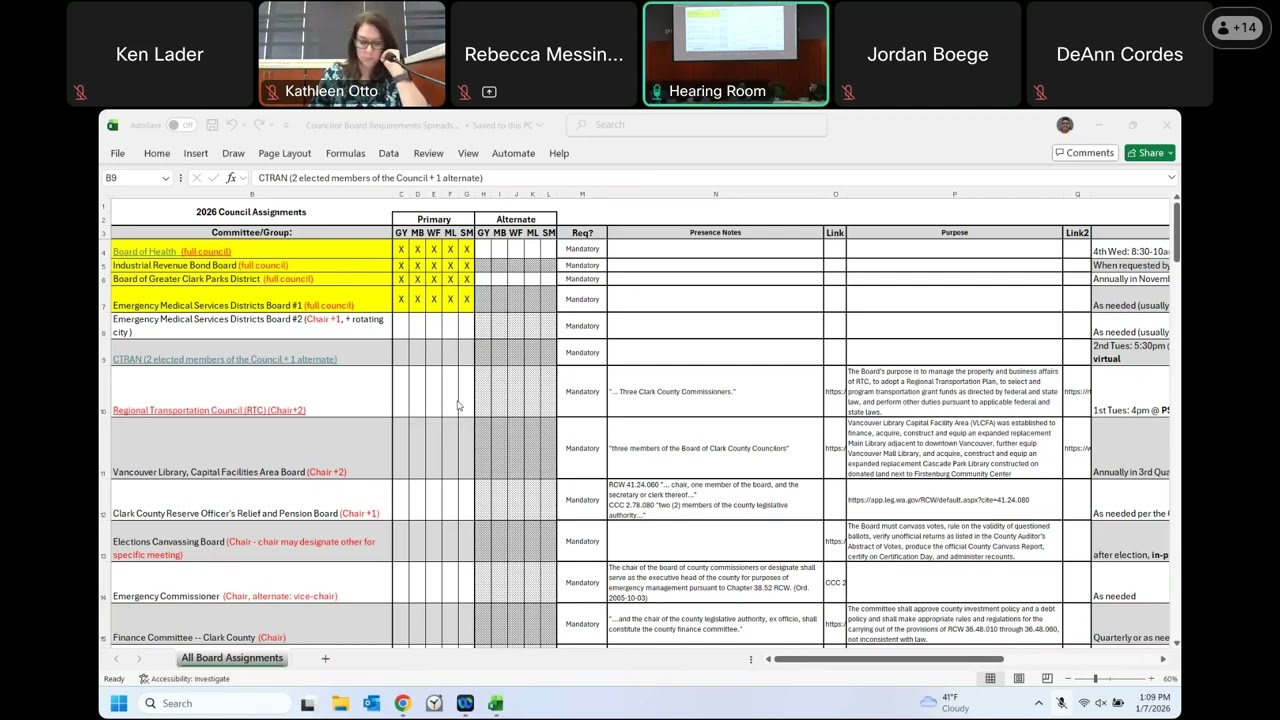1280x720 pixels.
Task: Select the All Board Assignments sheet tab
Action: tap(232, 658)
